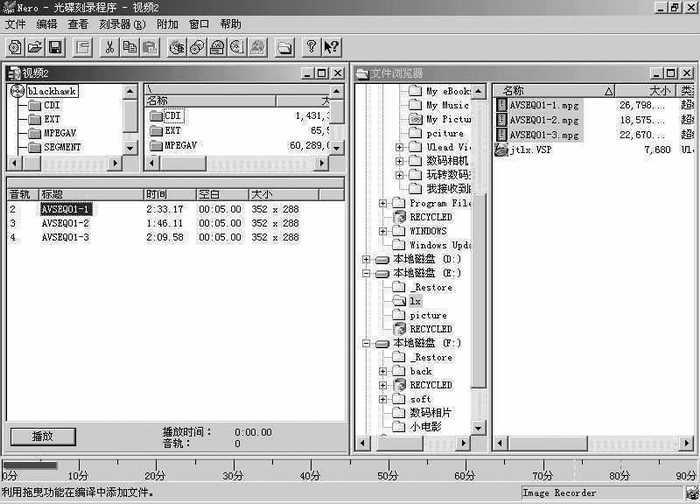700x504 pixels.
Task: Open the 附加 menu
Action: coord(167,24)
